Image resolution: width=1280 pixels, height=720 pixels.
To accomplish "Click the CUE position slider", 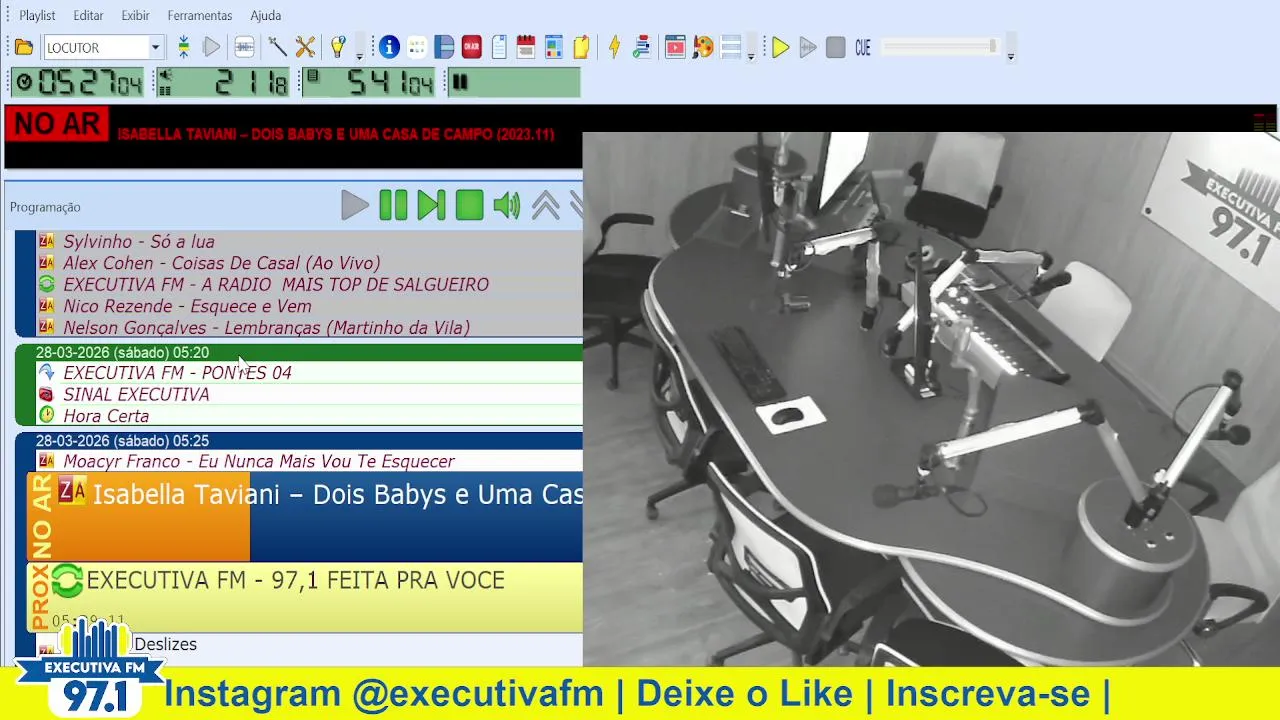I will point(941,47).
